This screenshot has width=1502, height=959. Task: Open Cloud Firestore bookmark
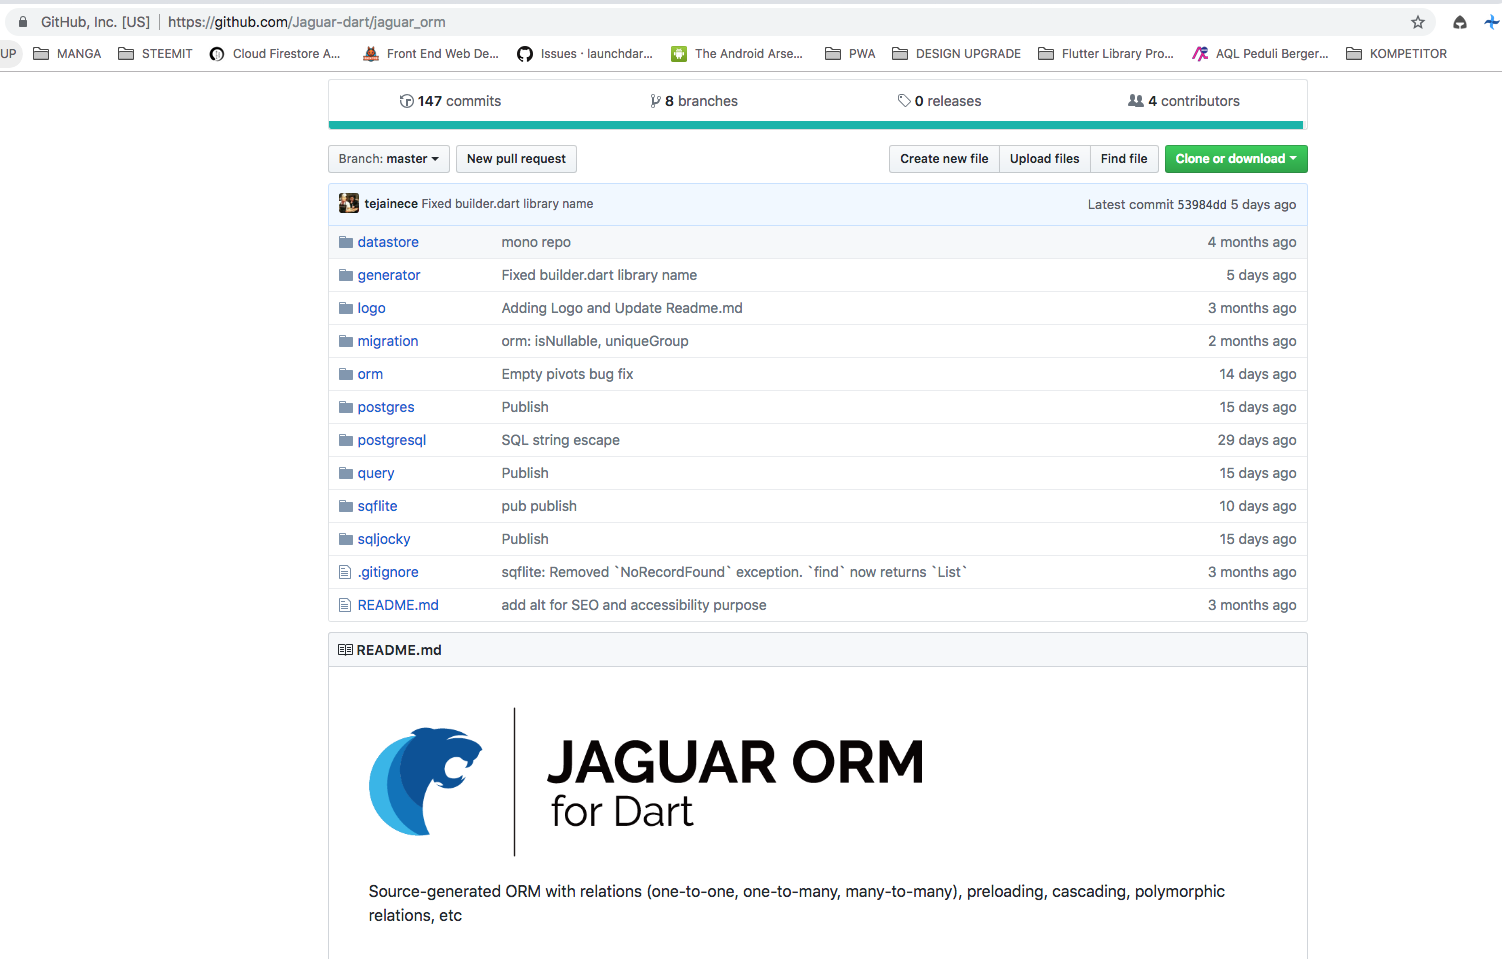(x=275, y=54)
